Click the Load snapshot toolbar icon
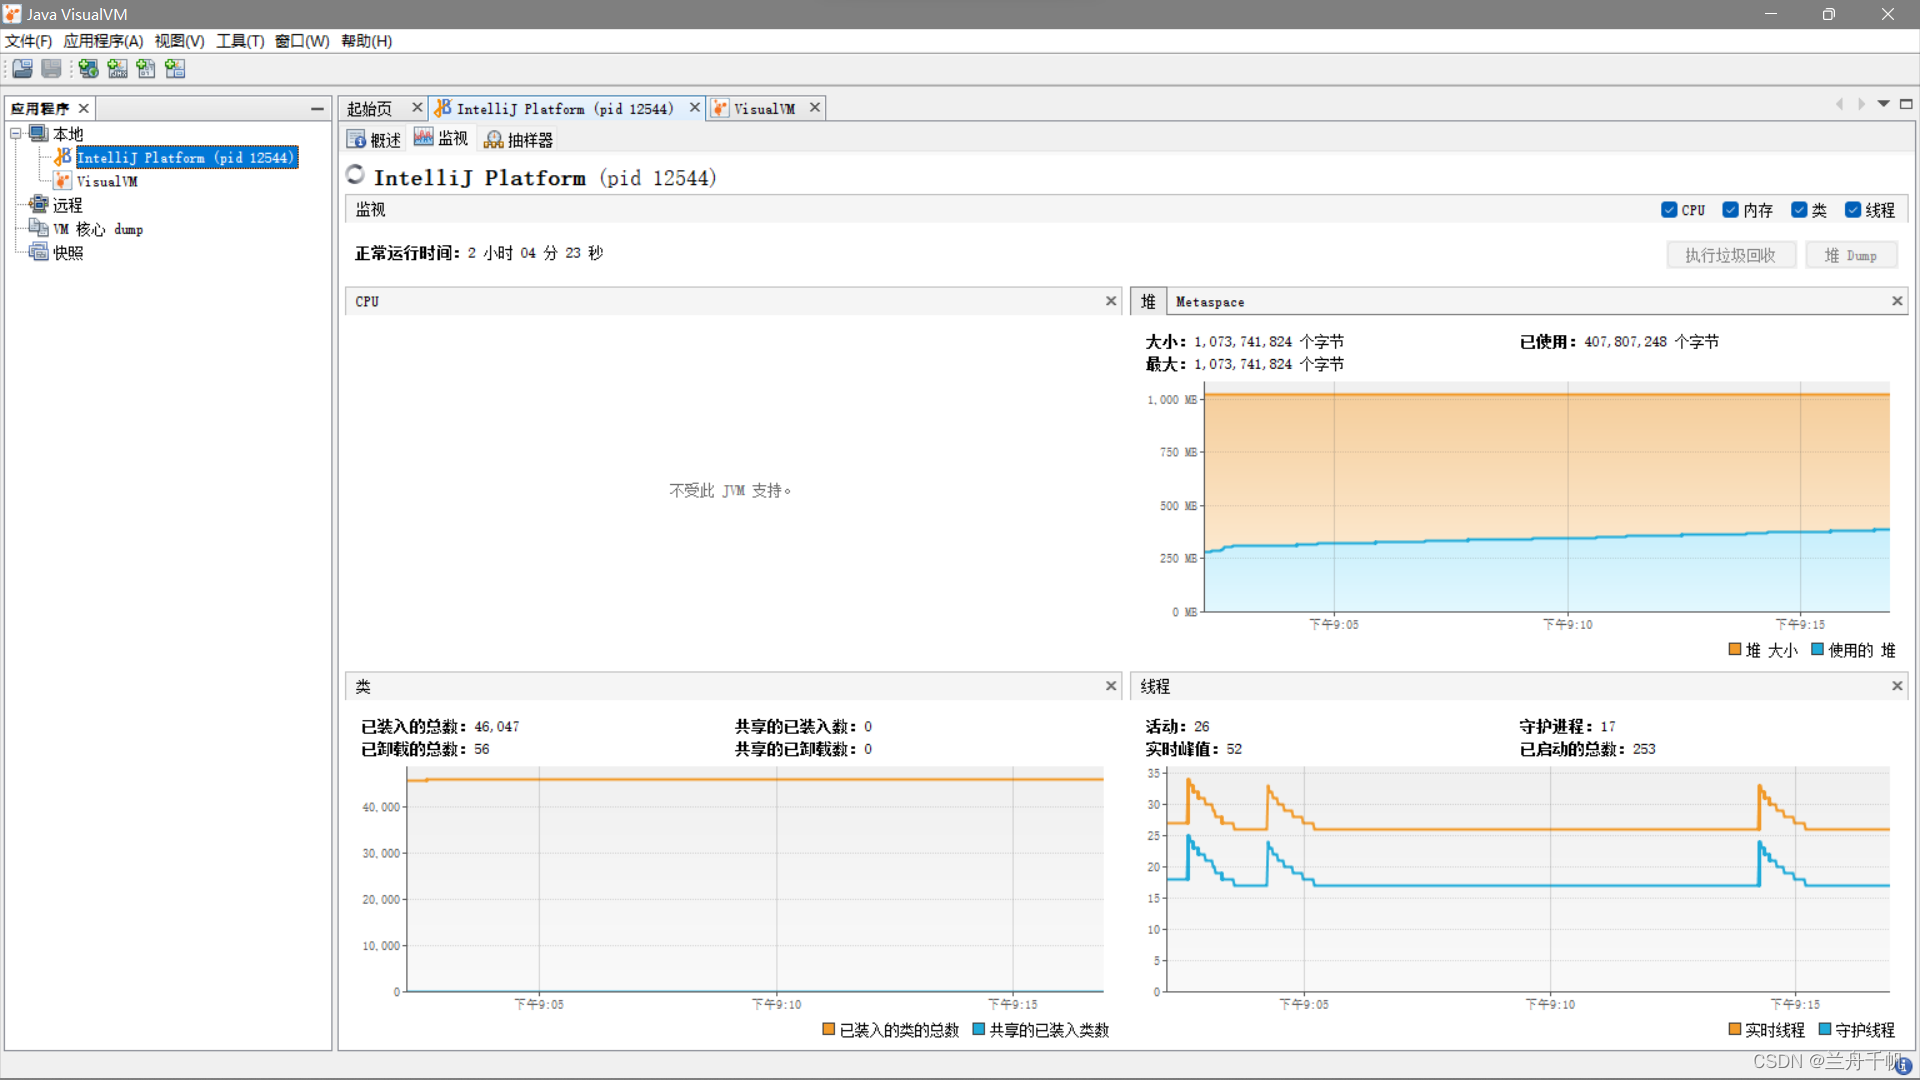The width and height of the screenshot is (1920, 1080). pos(23,69)
